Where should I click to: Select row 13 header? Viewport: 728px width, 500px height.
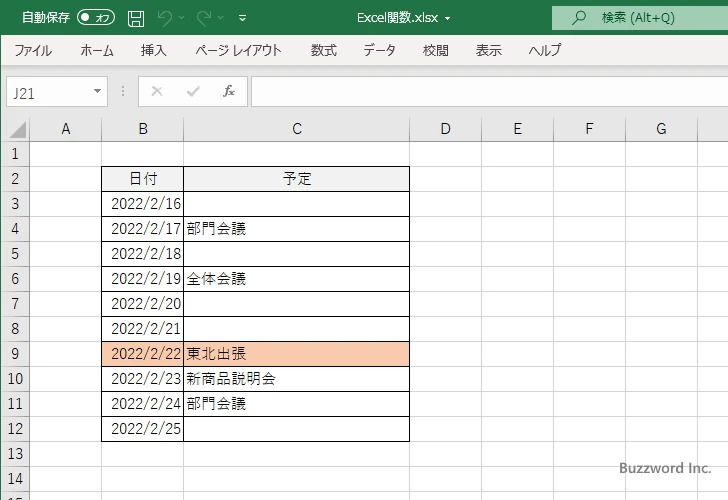point(15,454)
